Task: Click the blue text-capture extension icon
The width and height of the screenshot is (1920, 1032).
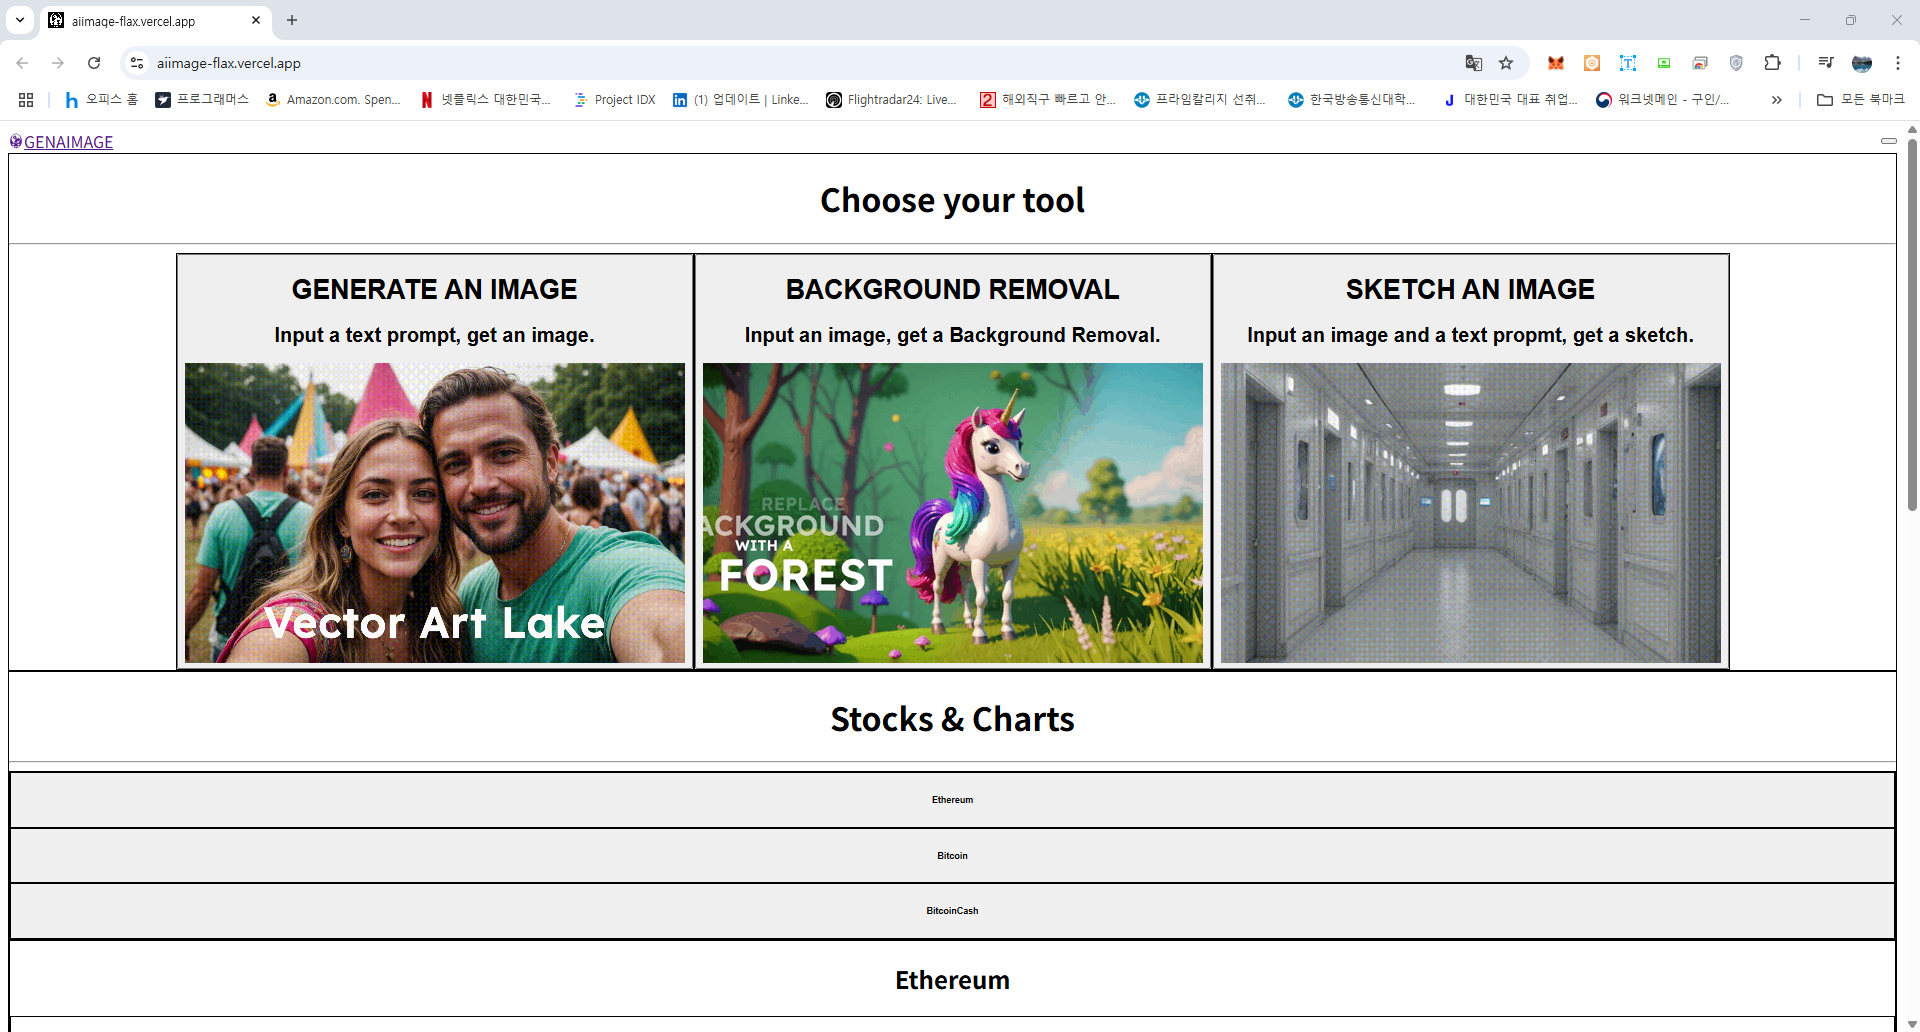Action: (1628, 63)
